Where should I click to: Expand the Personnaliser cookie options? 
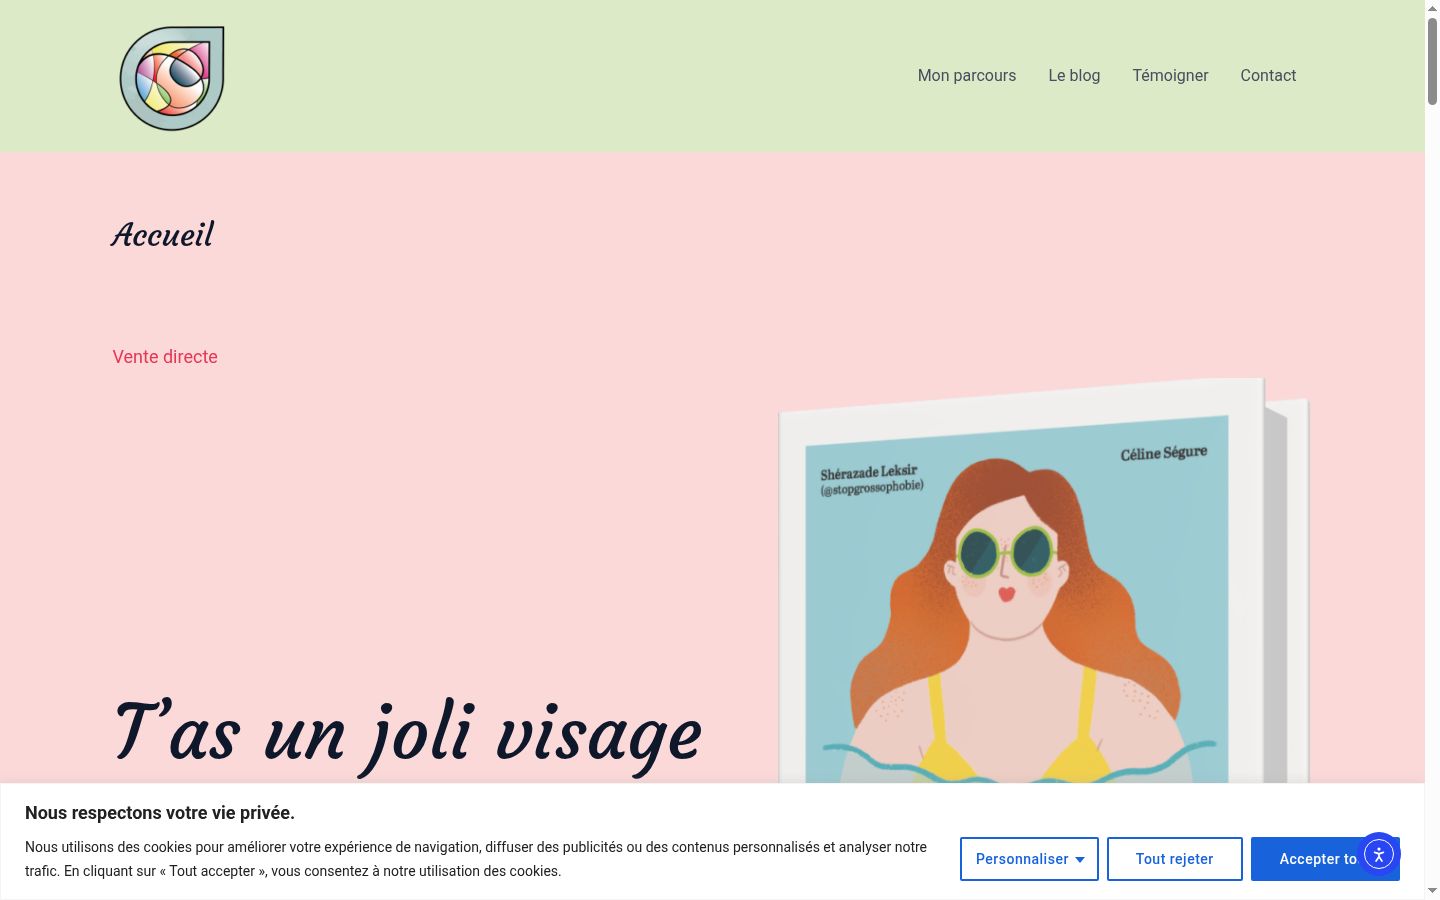click(x=1029, y=859)
